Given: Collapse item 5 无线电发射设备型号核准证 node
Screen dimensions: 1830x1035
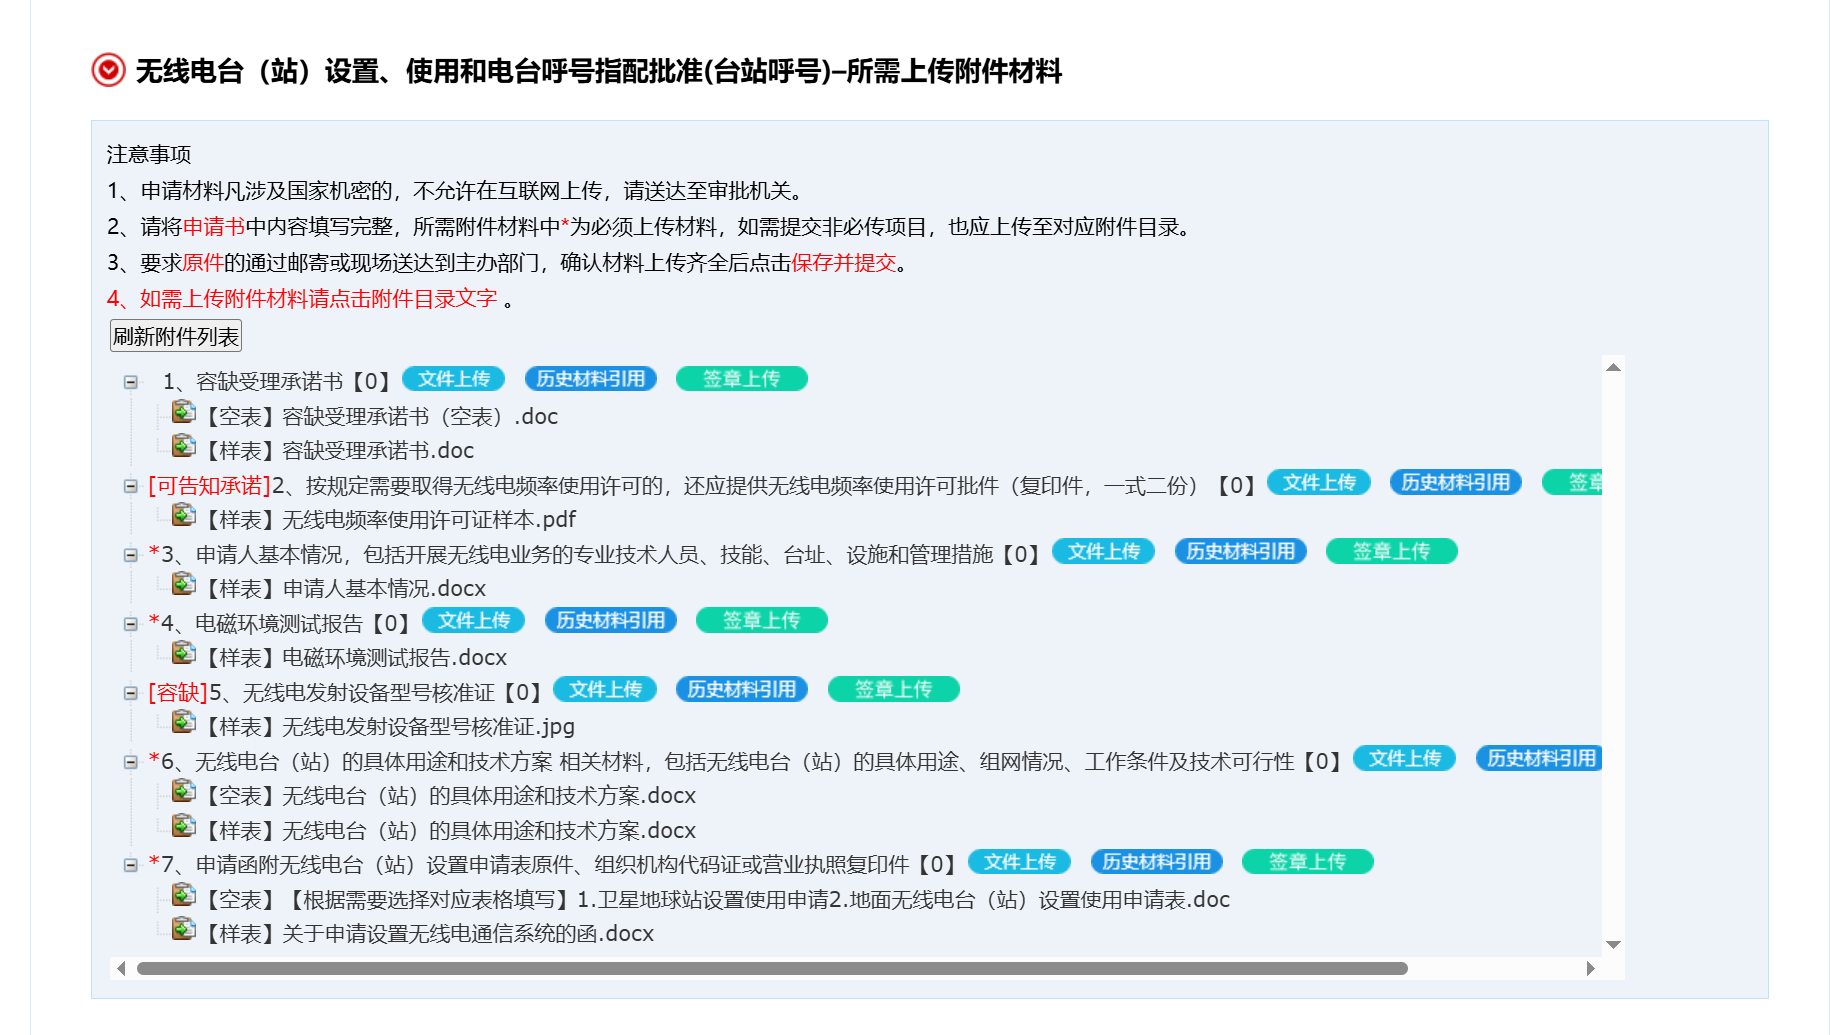Looking at the screenshot, I should (130, 693).
